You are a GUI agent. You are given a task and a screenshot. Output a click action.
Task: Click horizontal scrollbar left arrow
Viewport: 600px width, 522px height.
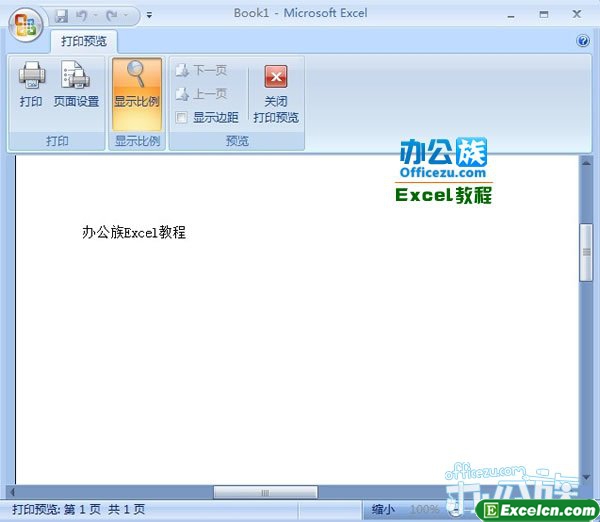(x=12, y=492)
